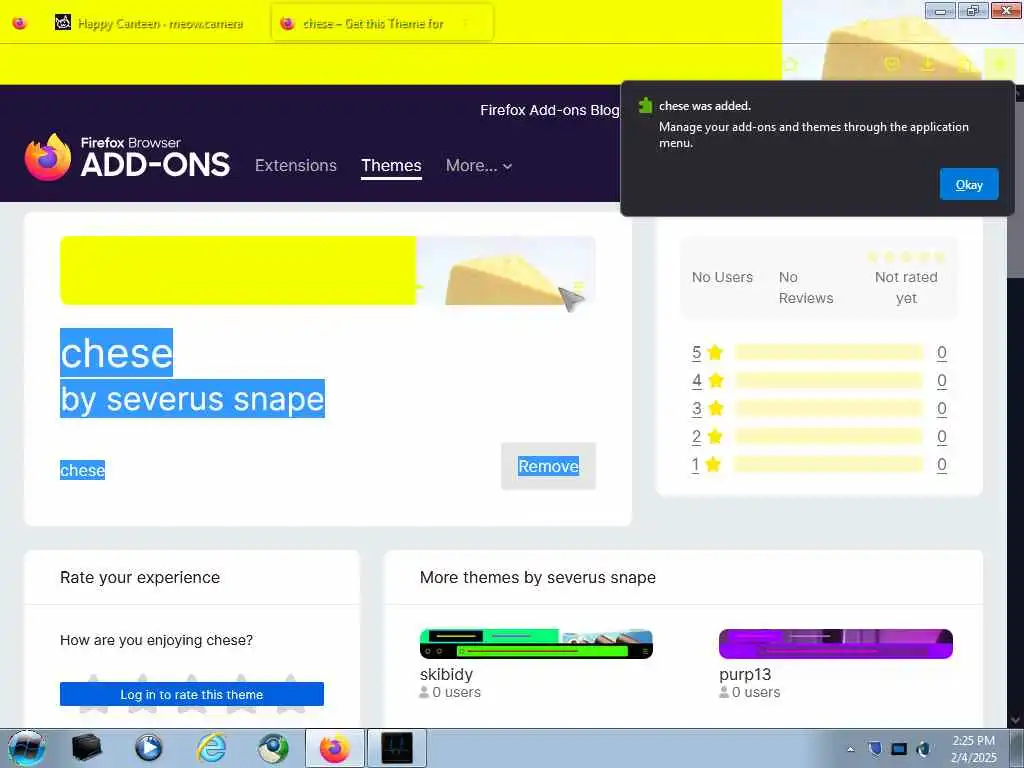Image resolution: width=1024 pixels, height=768 pixels.
Task: Open Windows Start menu orb
Action: coord(26,748)
